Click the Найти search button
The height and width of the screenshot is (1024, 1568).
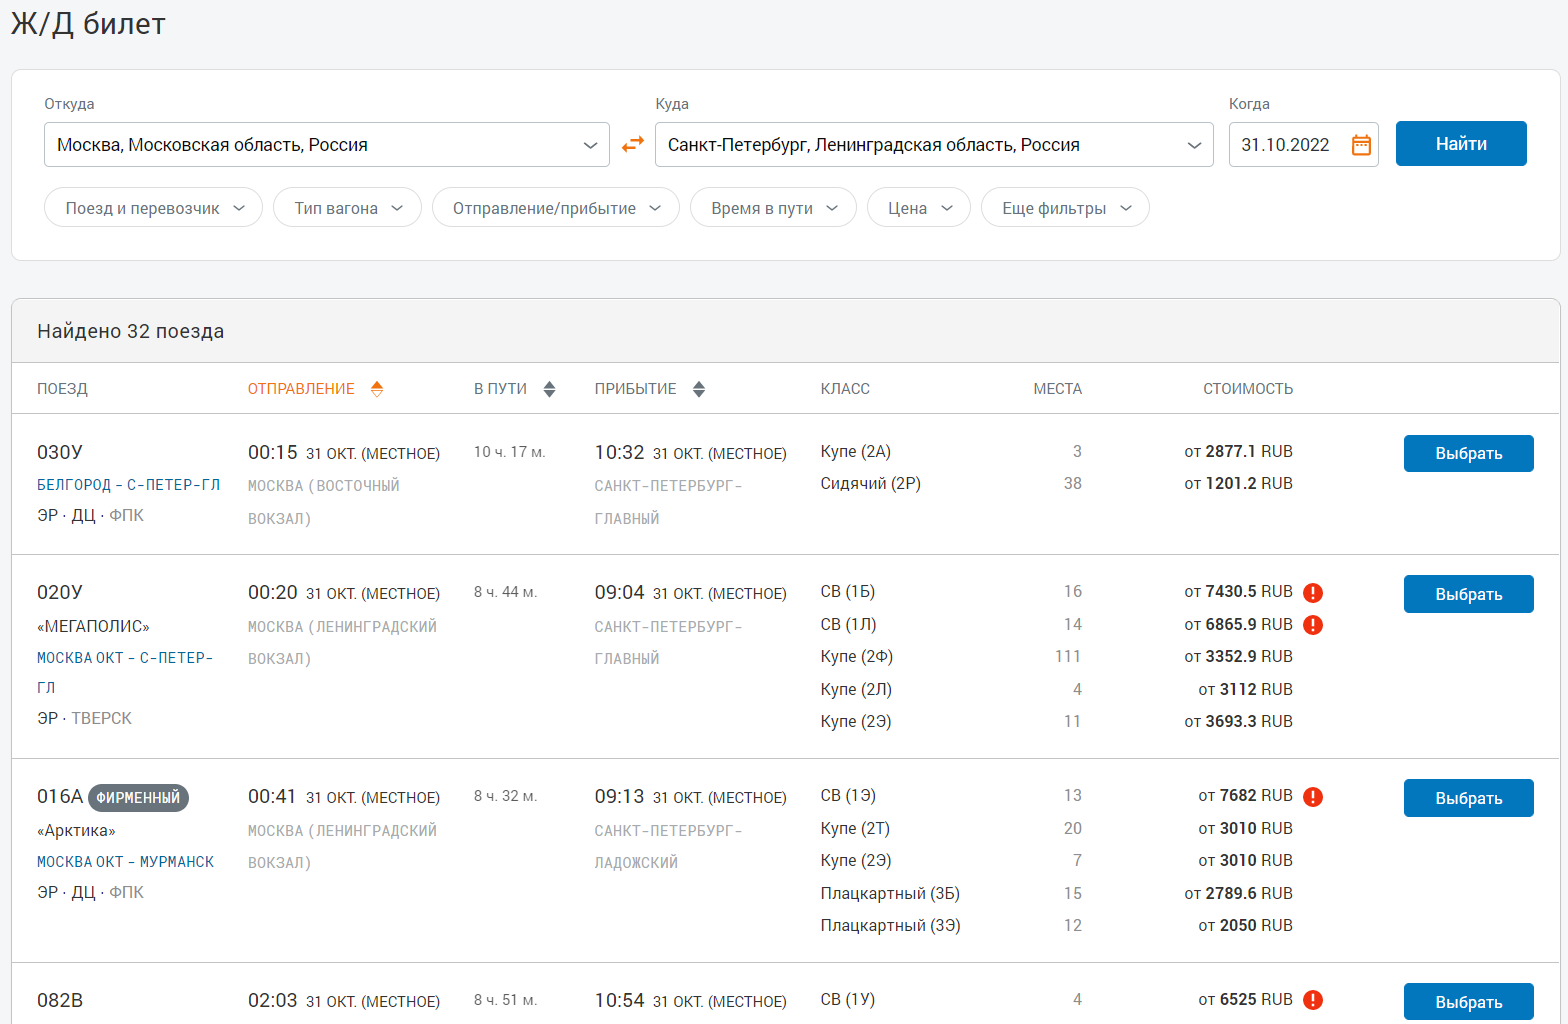click(x=1461, y=144)
